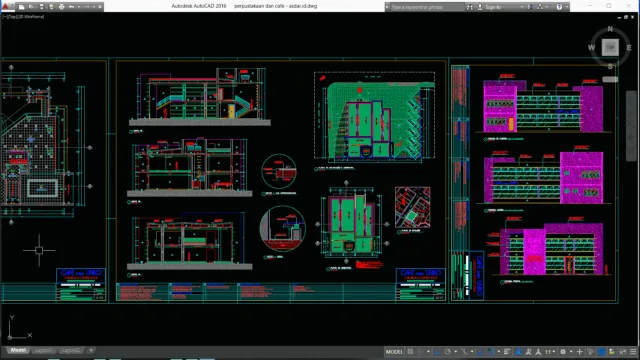Toggle ortho mode in status bar

[437, 352]
